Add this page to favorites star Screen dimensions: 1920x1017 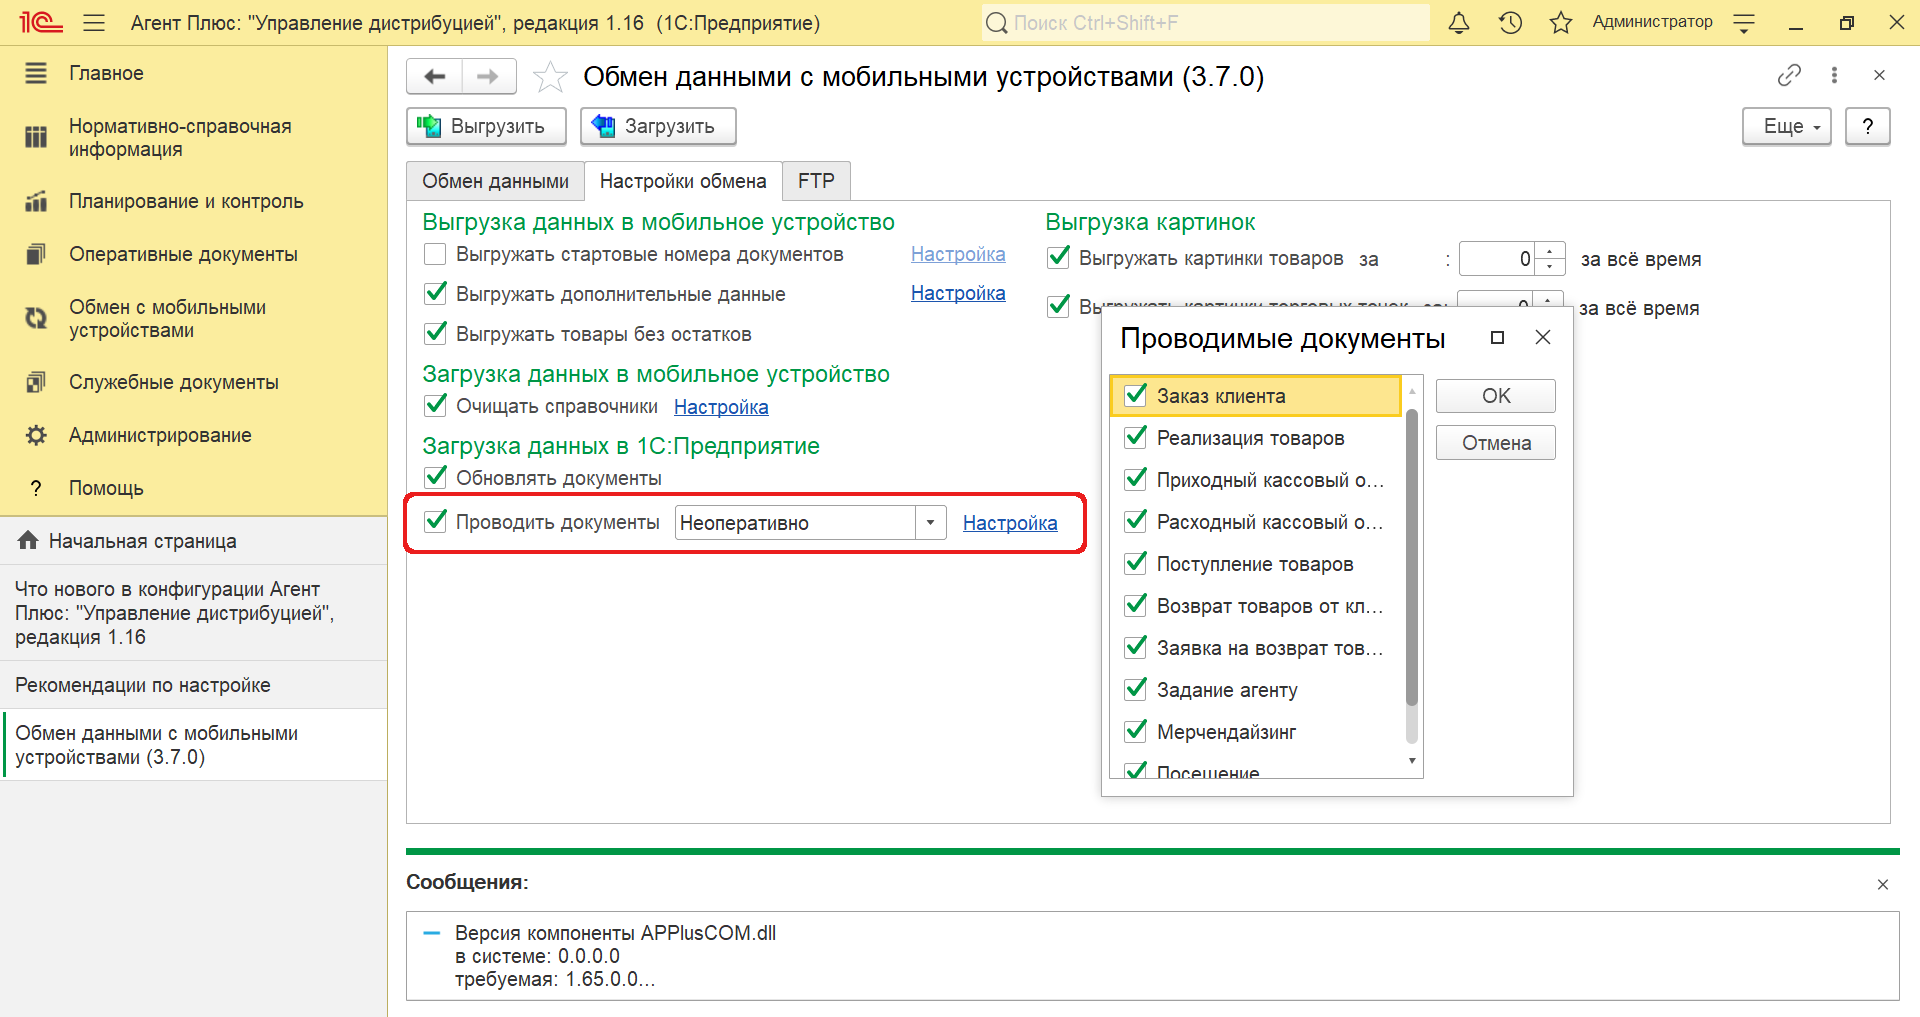(549, 77)
